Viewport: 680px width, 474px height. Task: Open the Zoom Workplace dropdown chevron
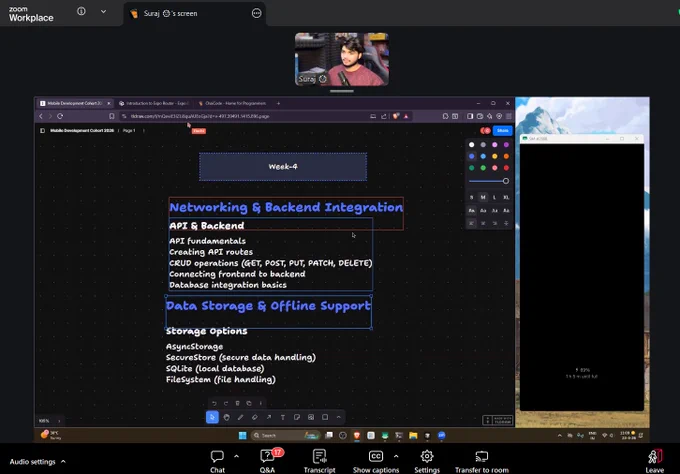coord(103,12)
